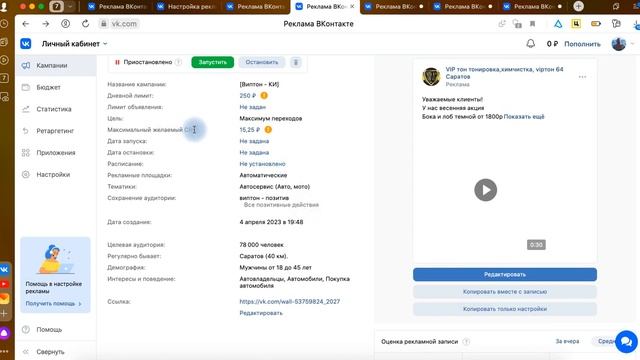Click the battery saver icon in toolbar
The image size is (640, 360).
pos(596,24)
